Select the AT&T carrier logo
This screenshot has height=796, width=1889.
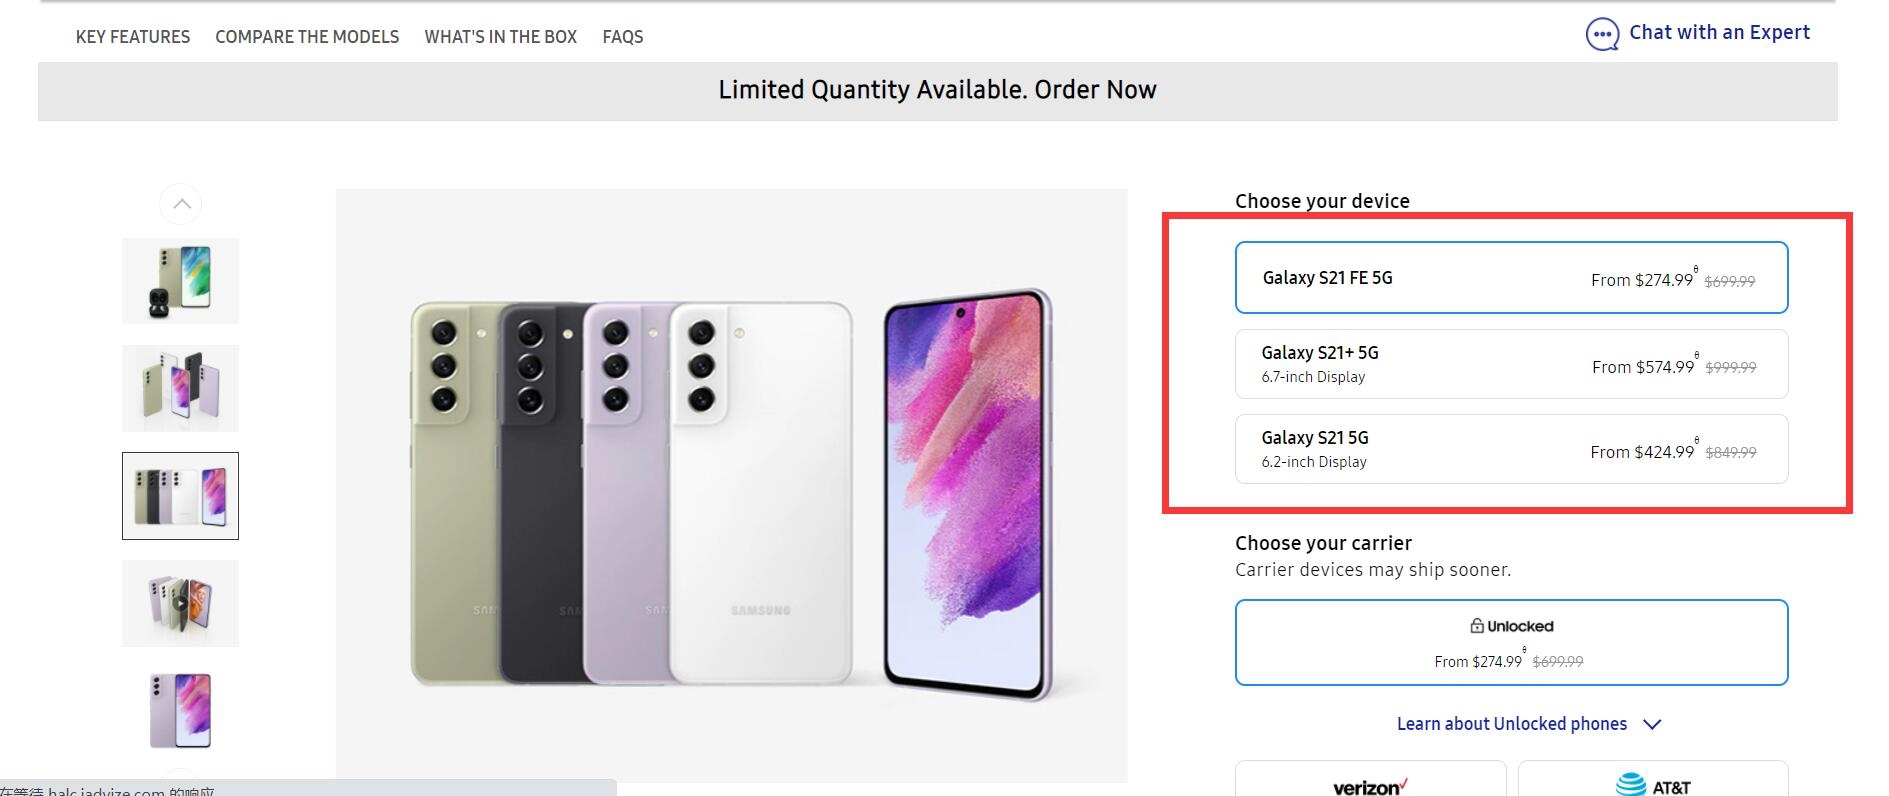(x=1652, y=786)
